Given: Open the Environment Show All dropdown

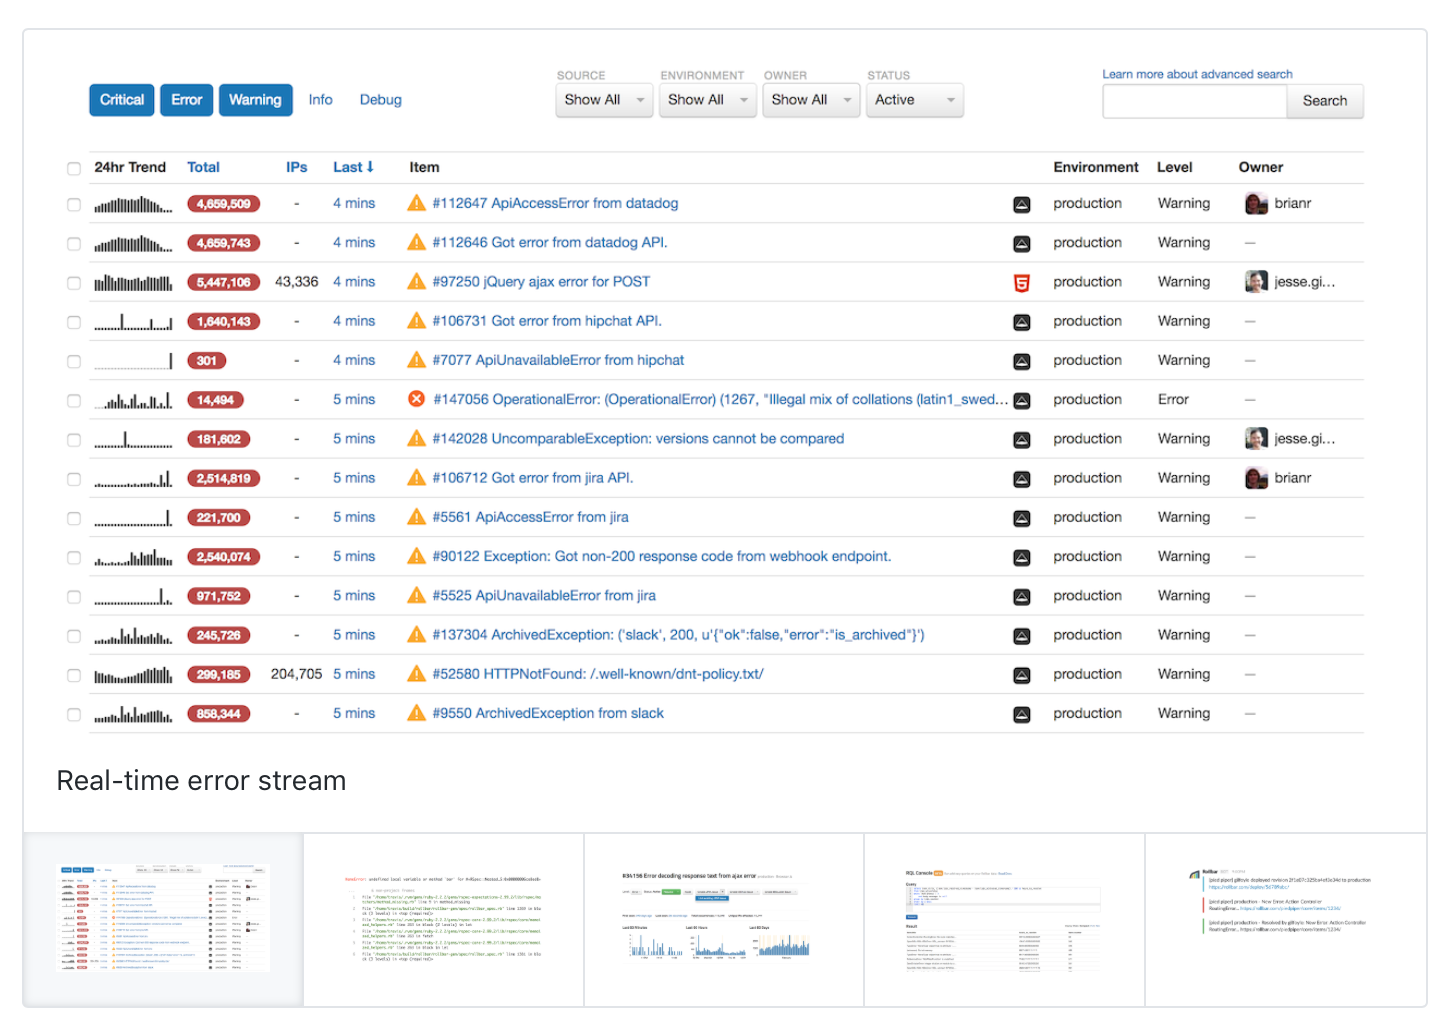Looking at the screenshot, I should click(x=707, y=100).
